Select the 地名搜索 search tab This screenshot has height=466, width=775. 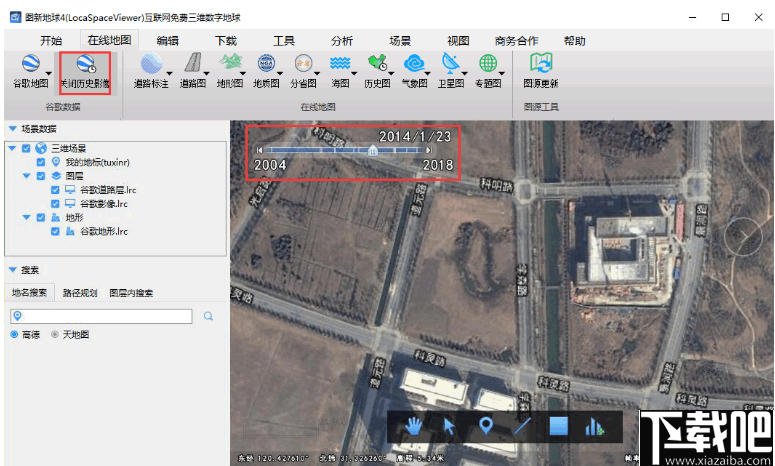click(x=30, y=293)
